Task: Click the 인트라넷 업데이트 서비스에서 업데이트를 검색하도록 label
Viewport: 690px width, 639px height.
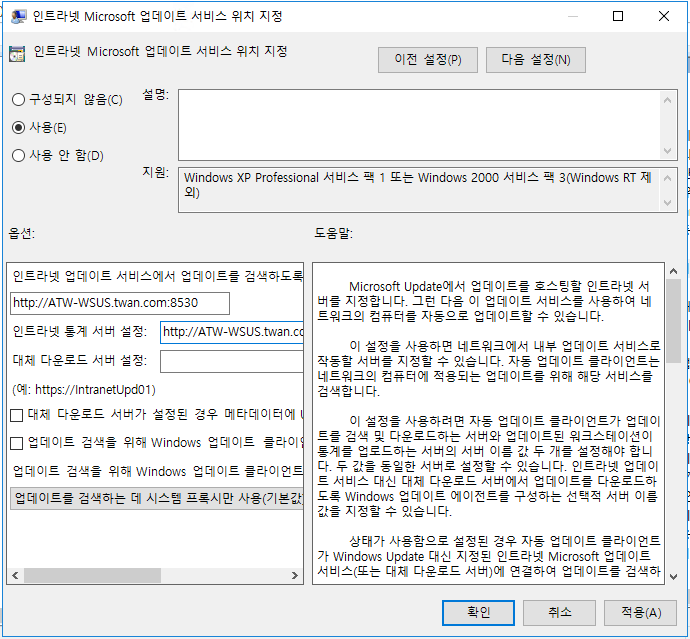Action: [158, 276]
